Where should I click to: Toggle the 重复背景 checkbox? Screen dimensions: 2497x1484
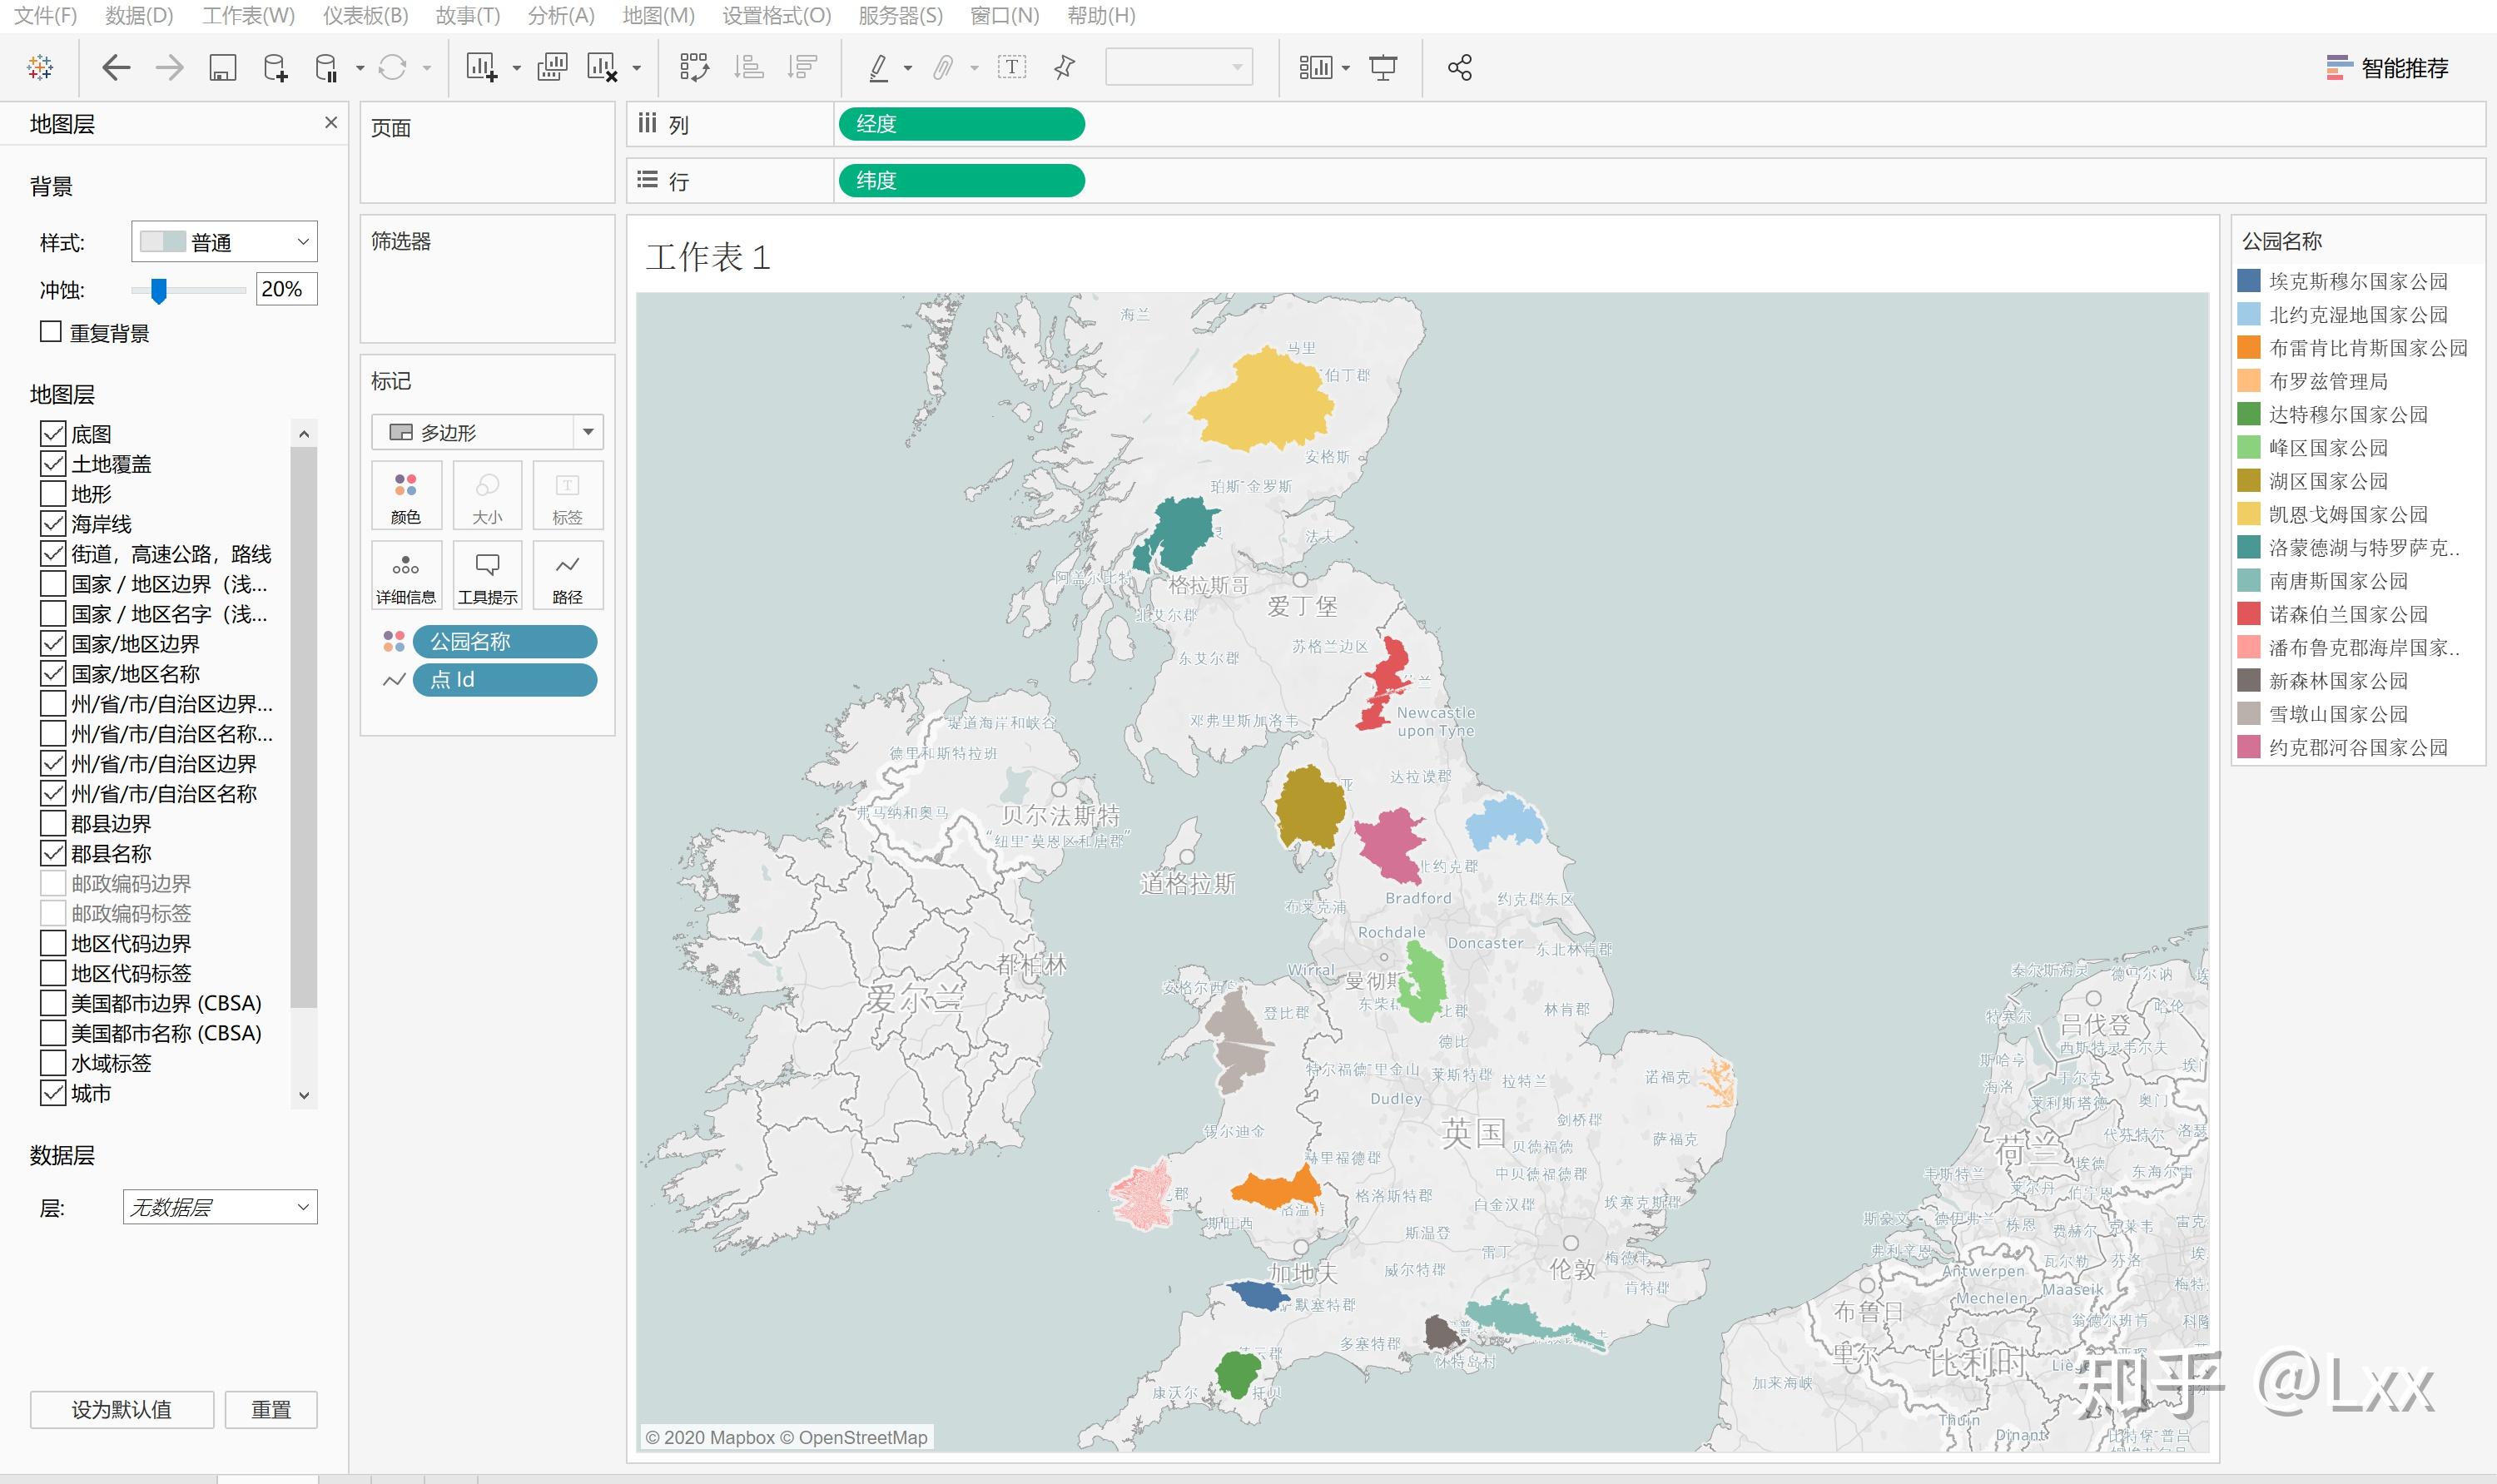[51, 332]
